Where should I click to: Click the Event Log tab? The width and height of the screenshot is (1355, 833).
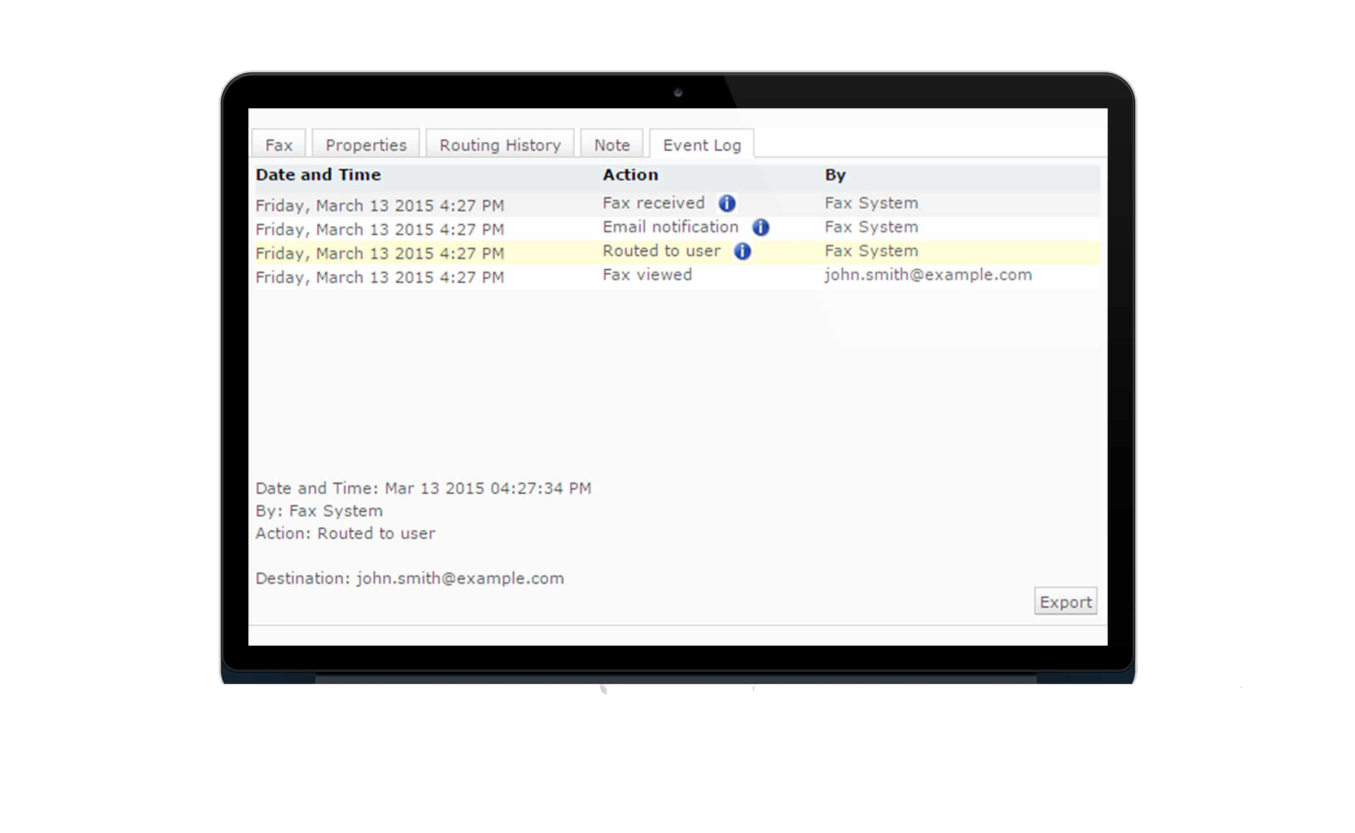702,145
